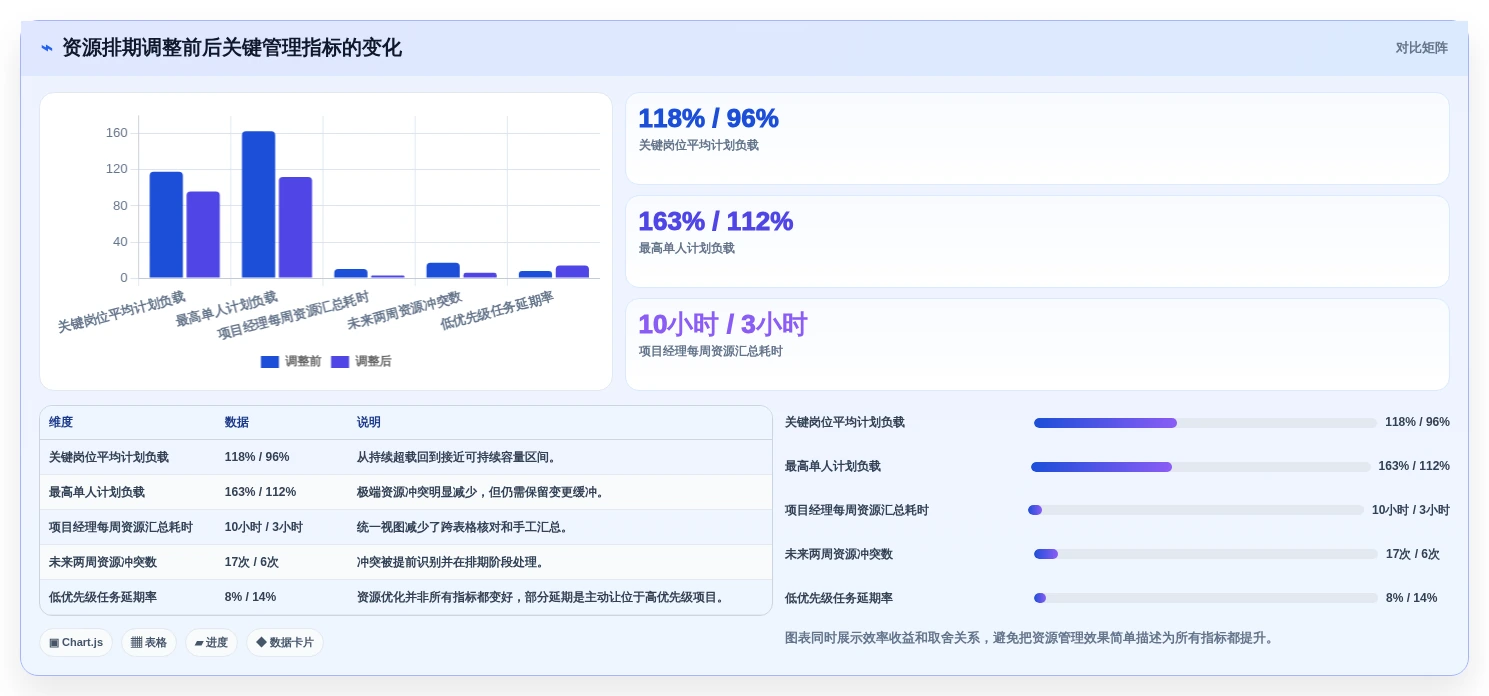1489x696 pixels.
Task: Click the 未来两周资源冲突数 progress bar
Action: (x=1206, y=554)
